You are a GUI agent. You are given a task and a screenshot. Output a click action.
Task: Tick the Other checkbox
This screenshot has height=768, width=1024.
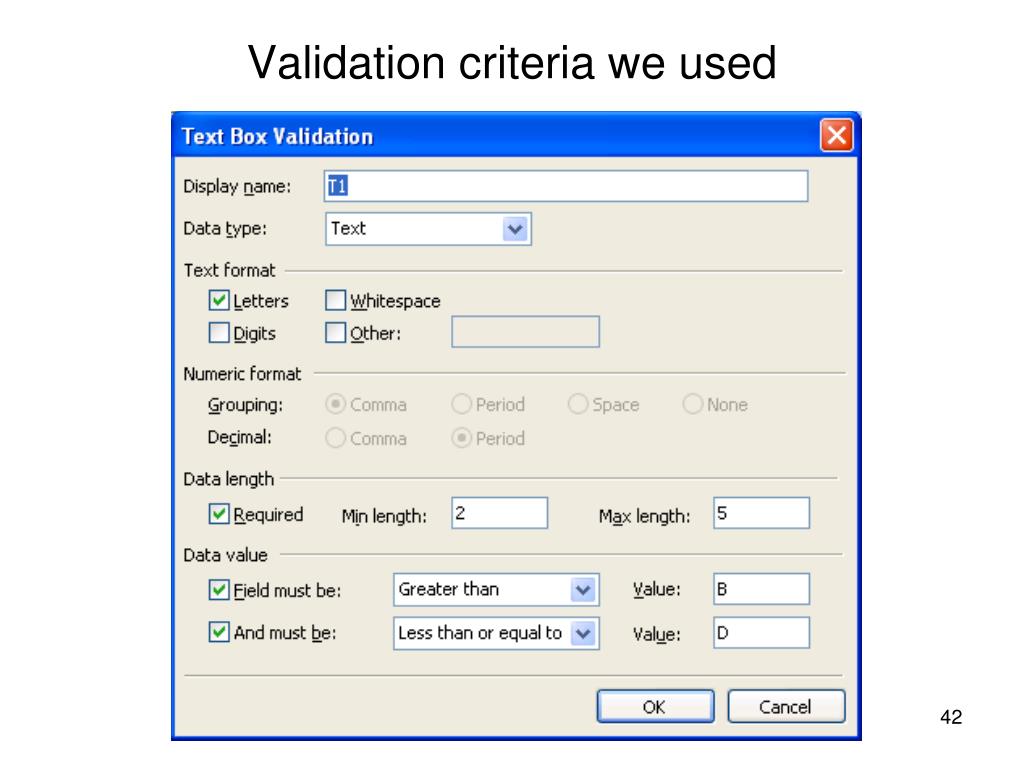(x=335, y=332)
